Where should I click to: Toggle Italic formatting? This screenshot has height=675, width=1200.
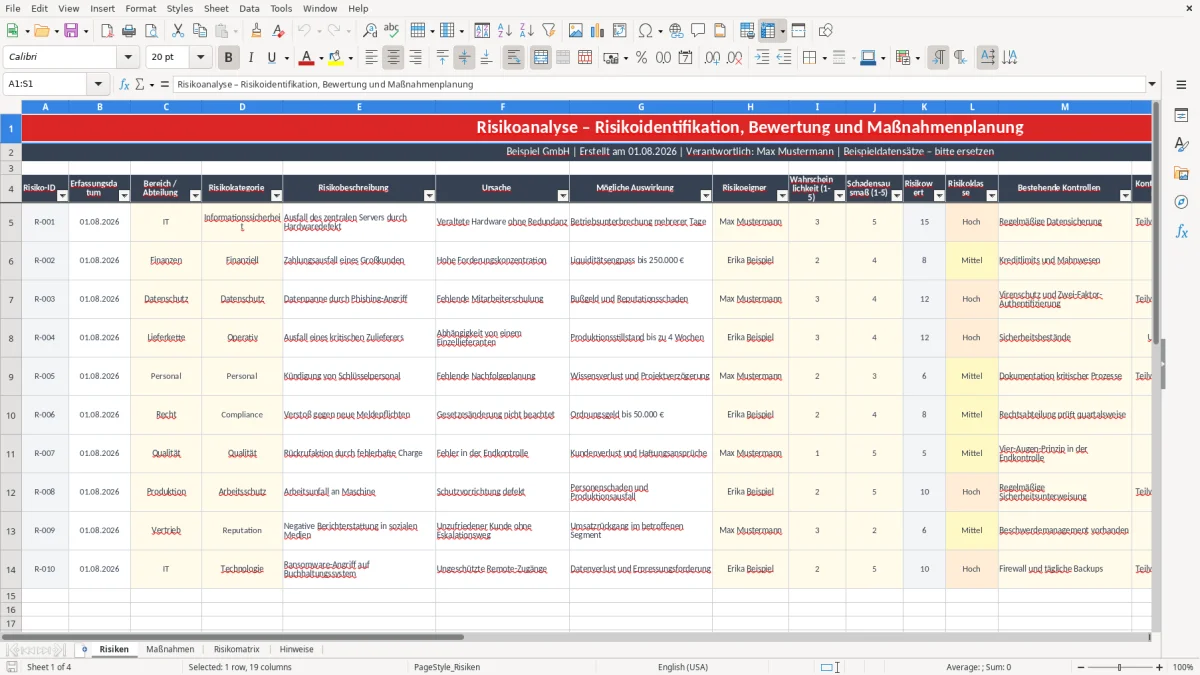251,58
